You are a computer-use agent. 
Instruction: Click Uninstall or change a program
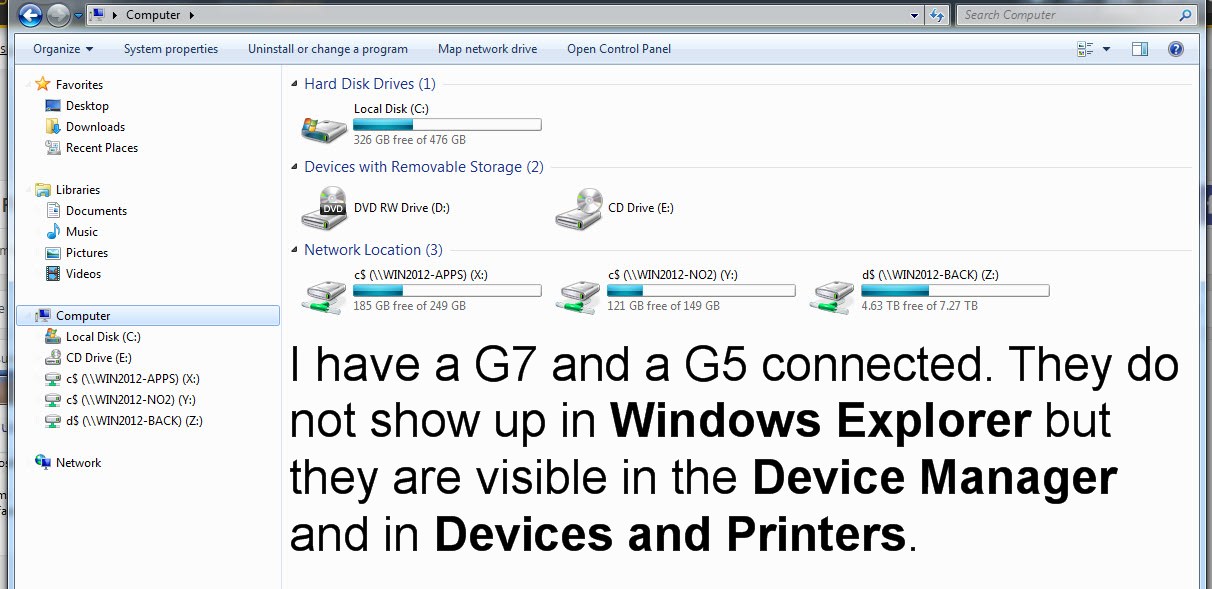click(328, 49)
